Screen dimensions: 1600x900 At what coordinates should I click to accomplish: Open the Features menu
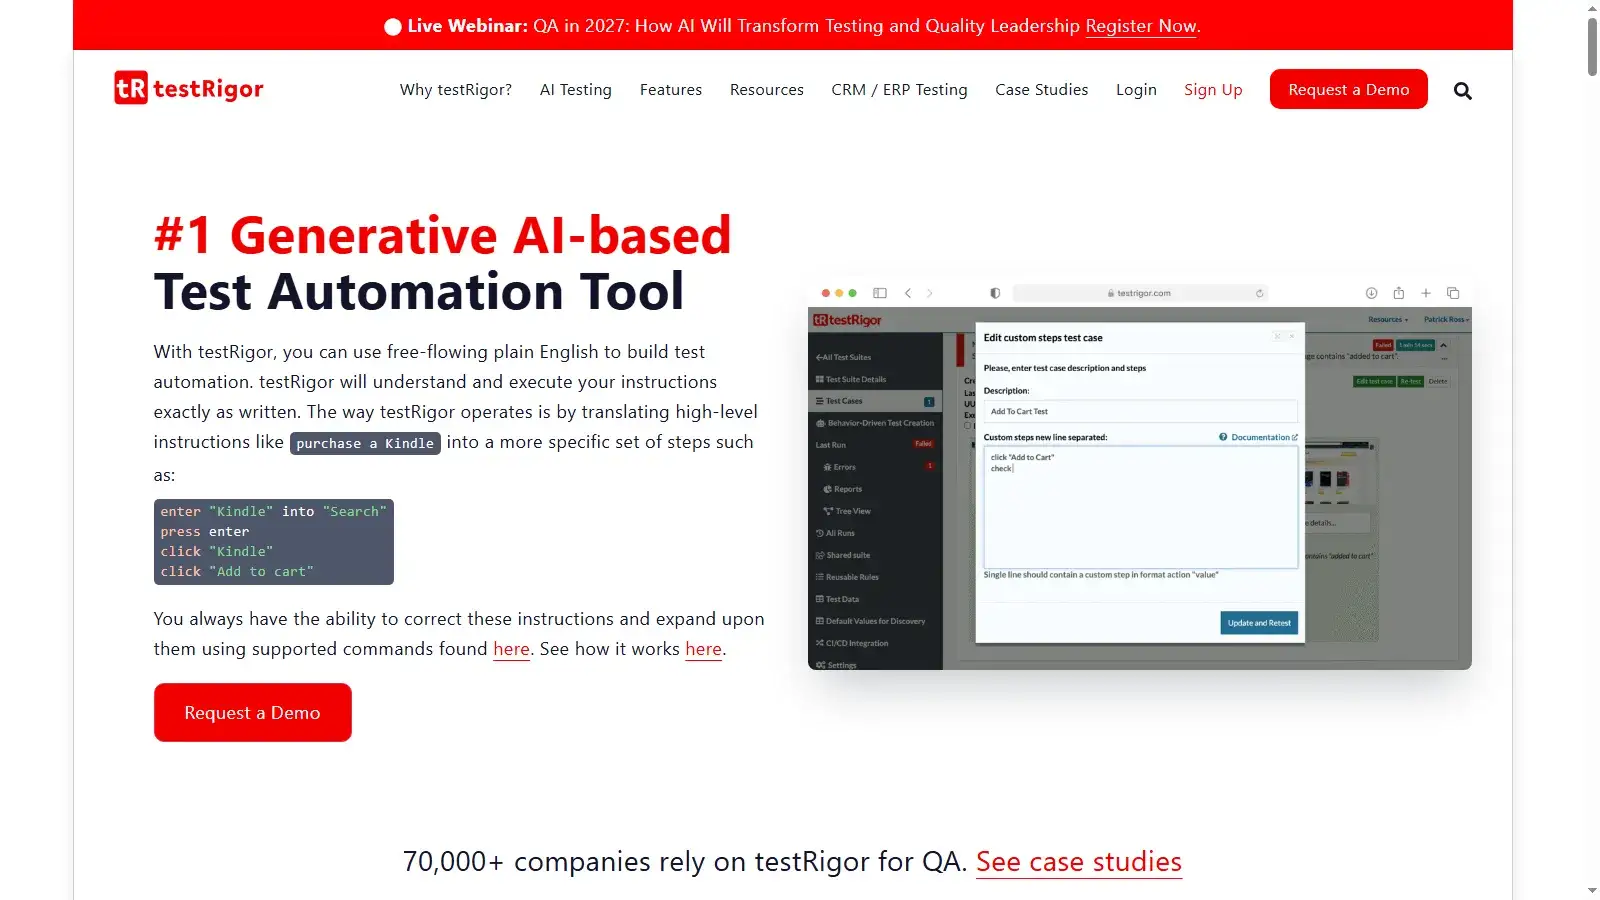[x=671, y=90]
